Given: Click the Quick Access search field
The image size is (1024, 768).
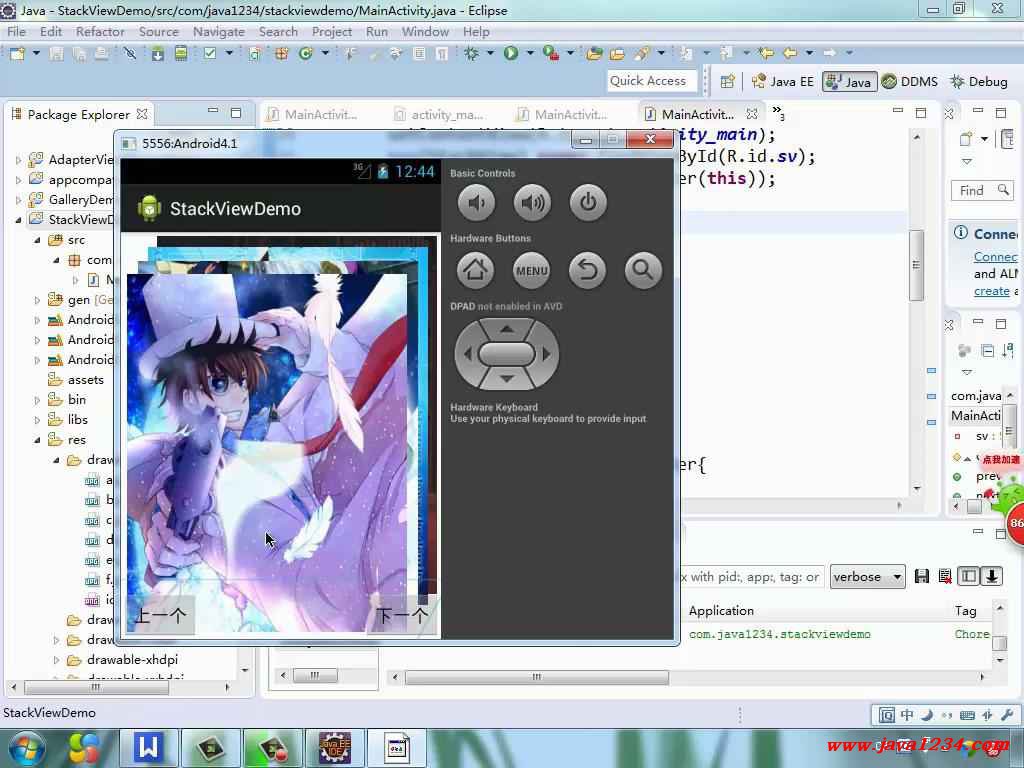Looking at the screenshot, I should (x=652, y=81).
